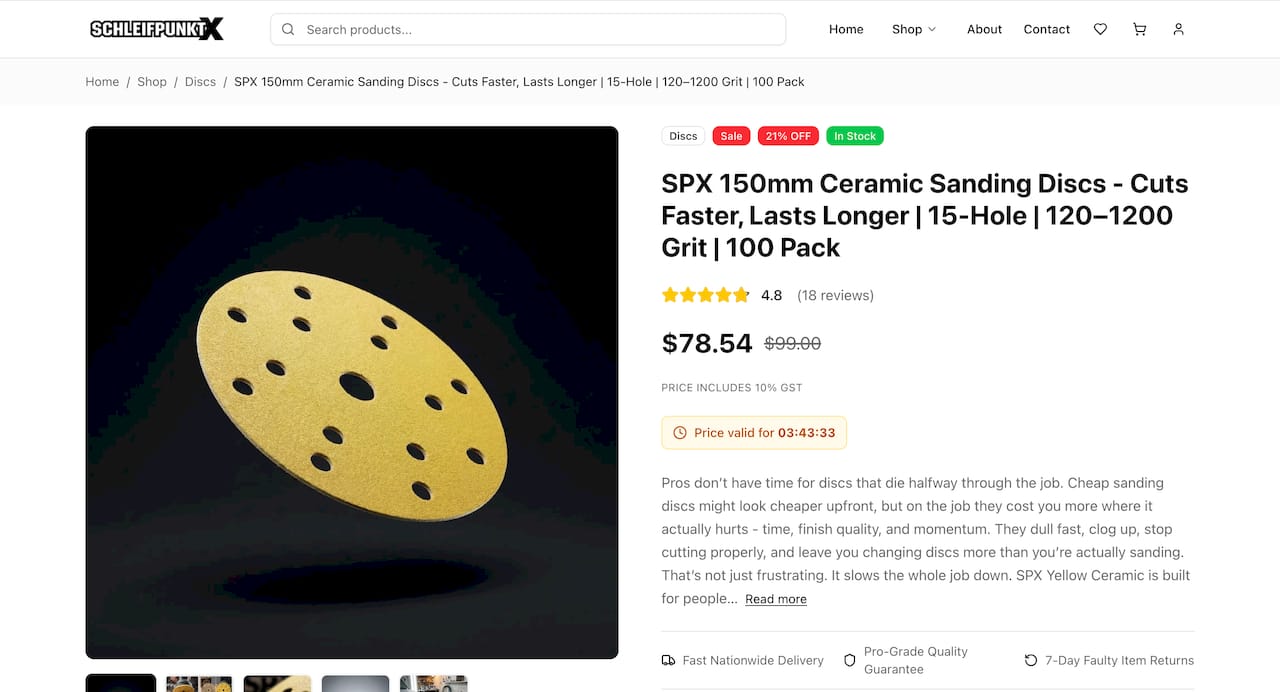The width and height of the screenshot is (1280, 692).
Task: Click the Discs category tag
Action: tap(683, 136)
